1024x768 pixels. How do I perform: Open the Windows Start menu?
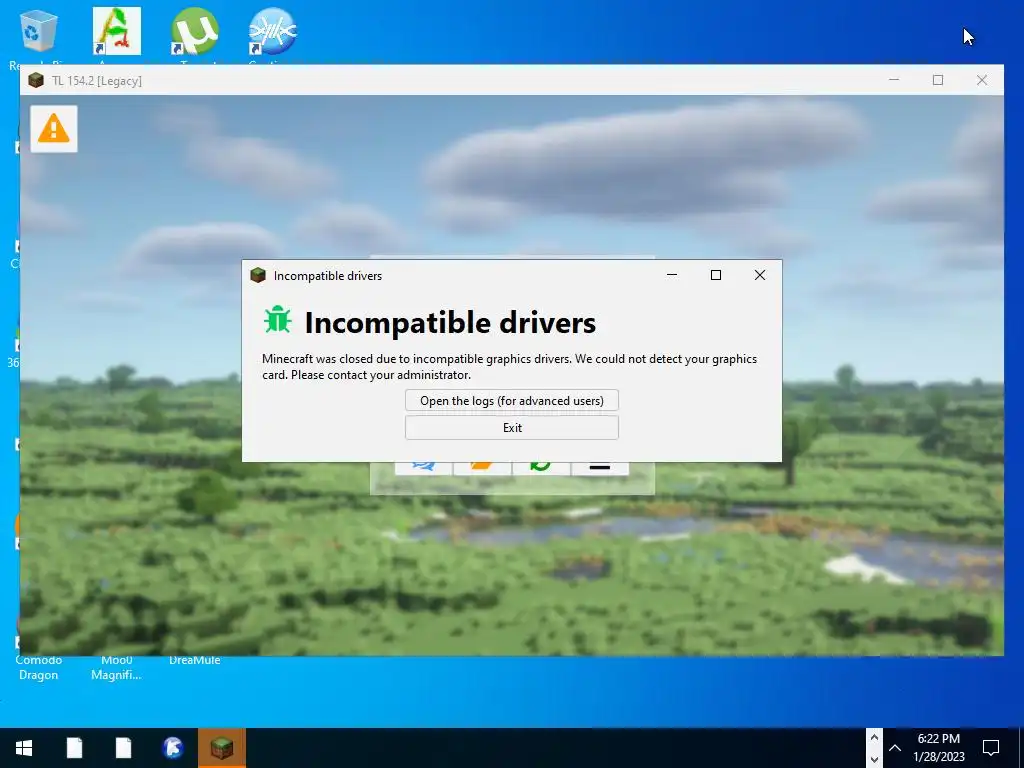point(24,748)
